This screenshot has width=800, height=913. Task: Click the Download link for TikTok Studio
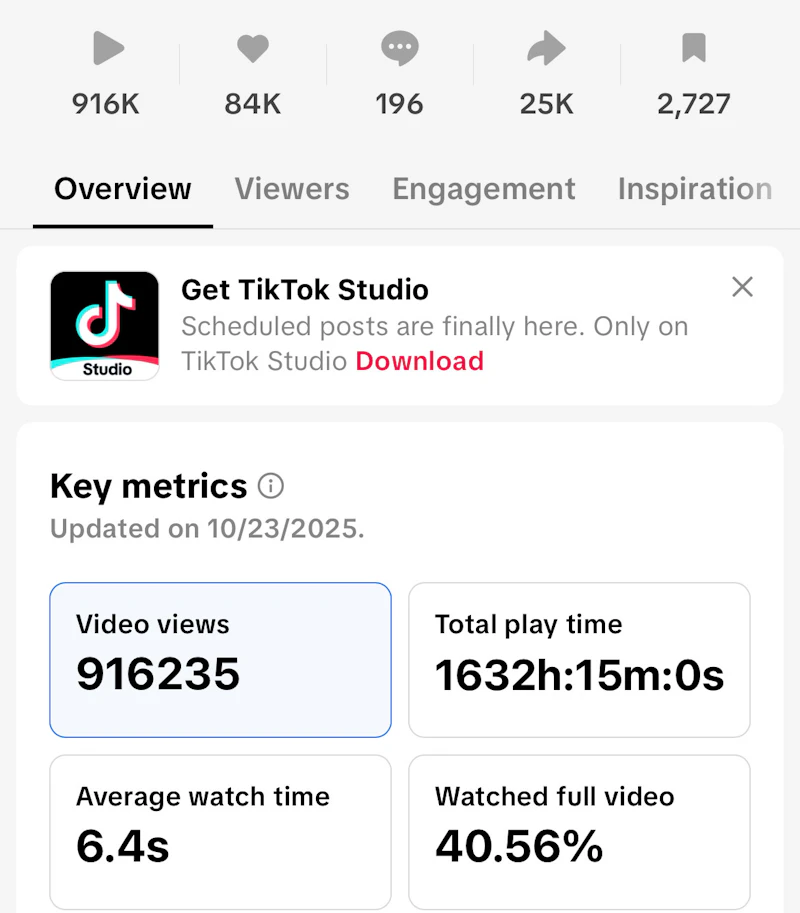tap(419, 361)
